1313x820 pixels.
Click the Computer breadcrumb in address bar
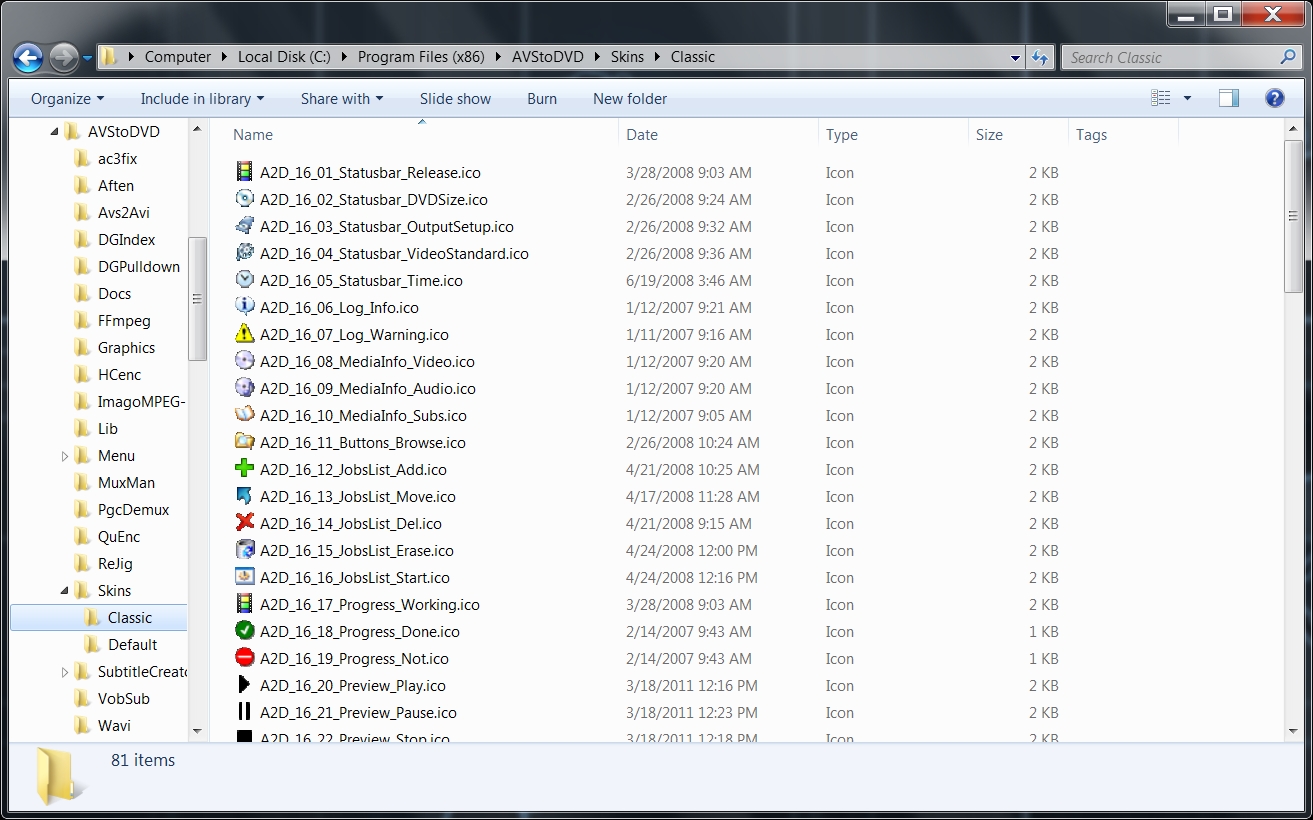point(178,57)
